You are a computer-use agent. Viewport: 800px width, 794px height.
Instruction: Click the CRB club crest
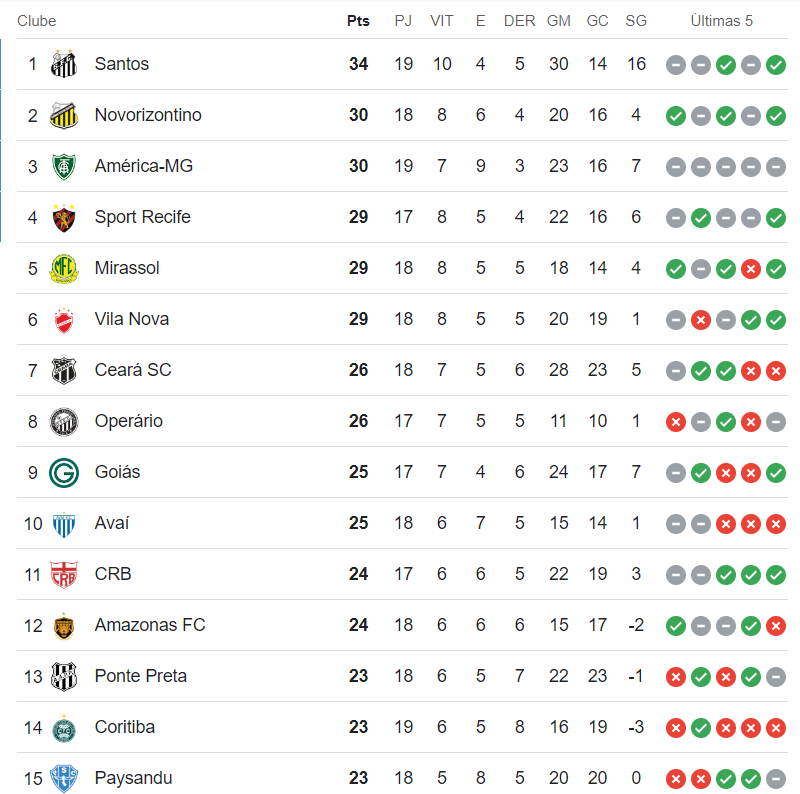coord(63,574)
